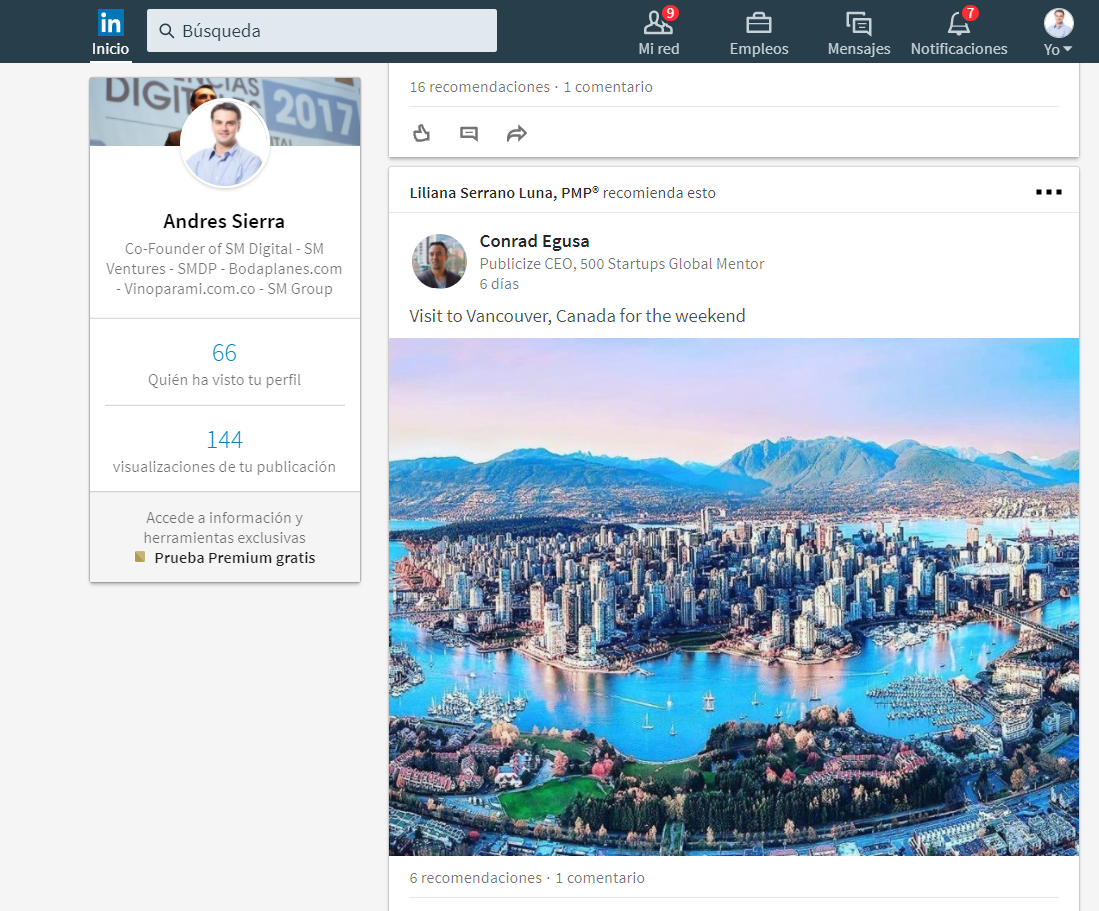The image size is (1099, 911).
Task: Open the Vancouver skyline photo
Action: [733, 596]
